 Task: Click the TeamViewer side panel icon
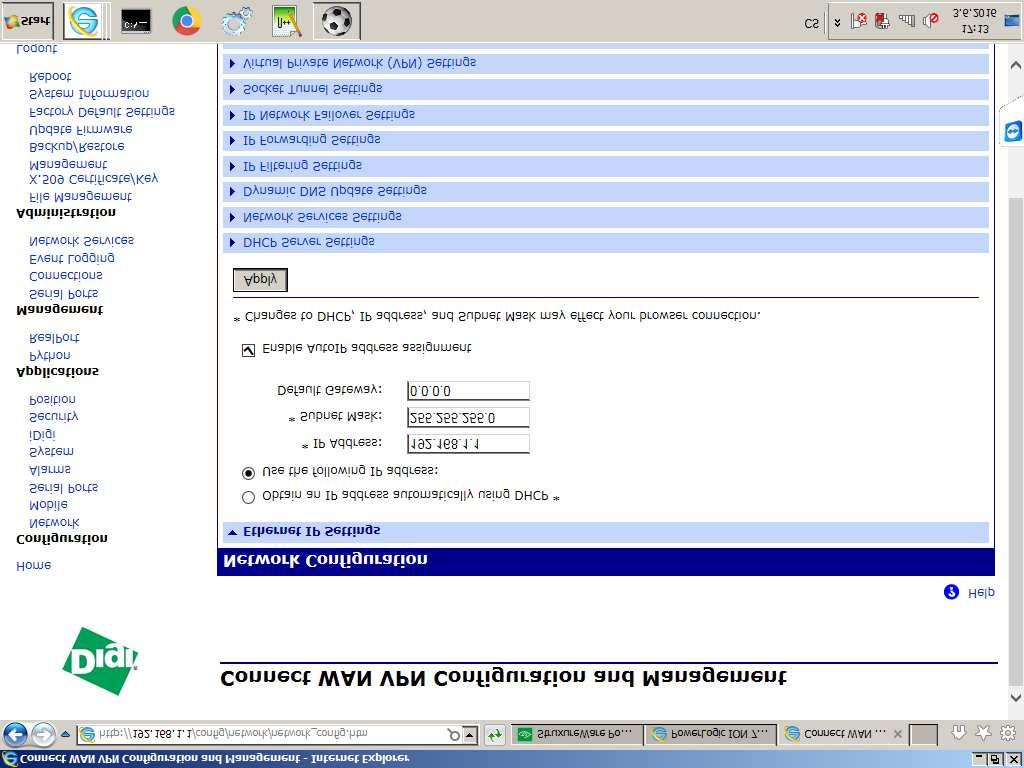(1013, 131)
